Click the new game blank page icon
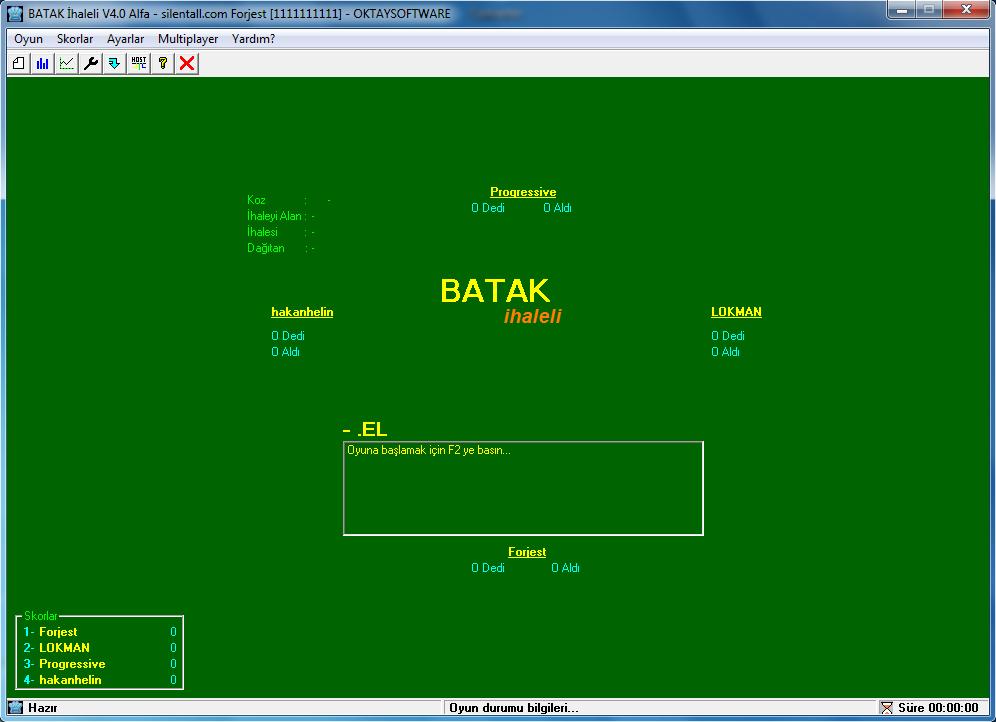This screenshot has height=722, width=996. click(x=19, y=63)
